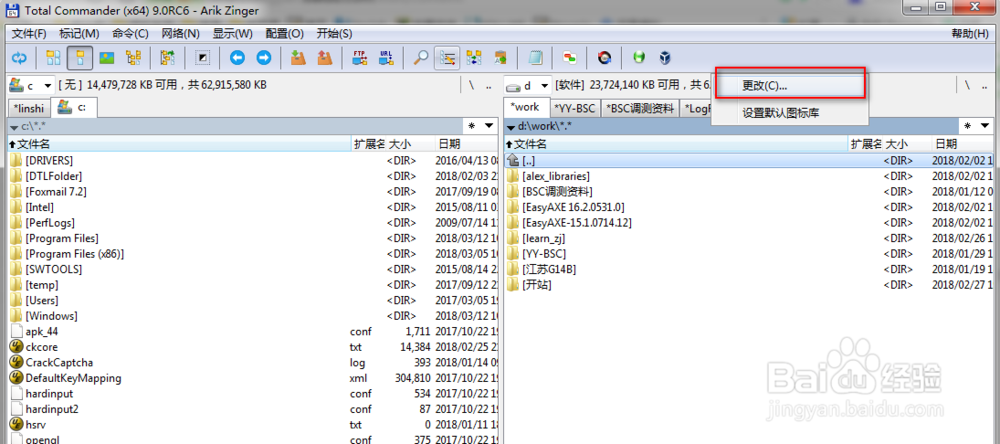This screenshot has height=444, width=1000.
Task: Open the 网络(N) menu
Action: pos(180,33)
